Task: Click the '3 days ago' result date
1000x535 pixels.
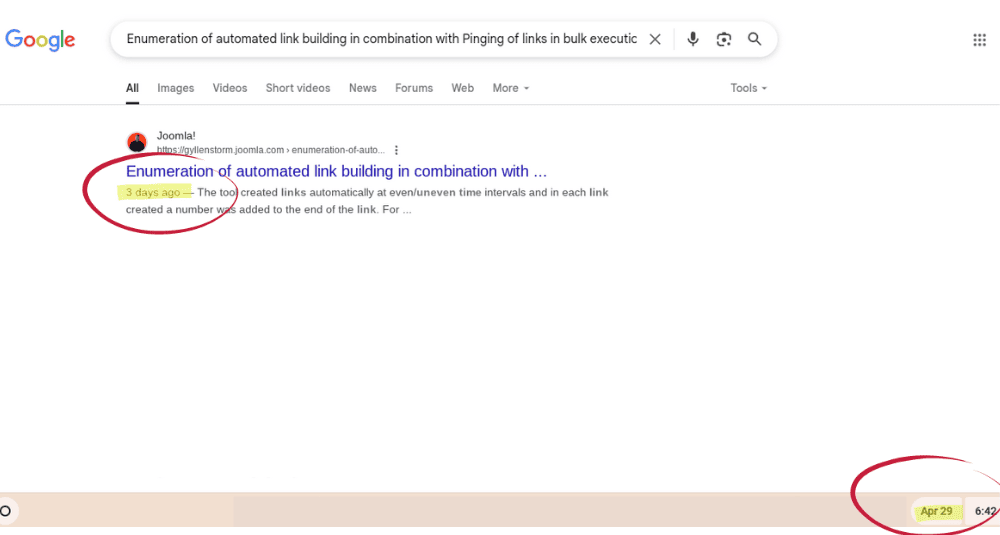Action: pyautogui.click(x=153, y=193)
